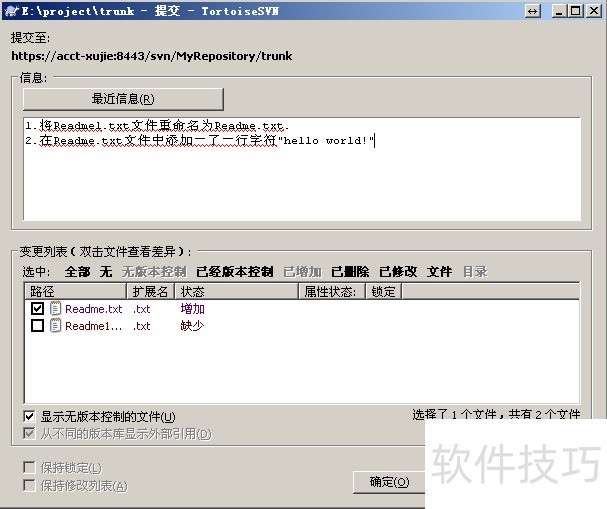Screen dimensions: 607x509
Task: Select 已修改 filter link
Action: coord(398,272)
